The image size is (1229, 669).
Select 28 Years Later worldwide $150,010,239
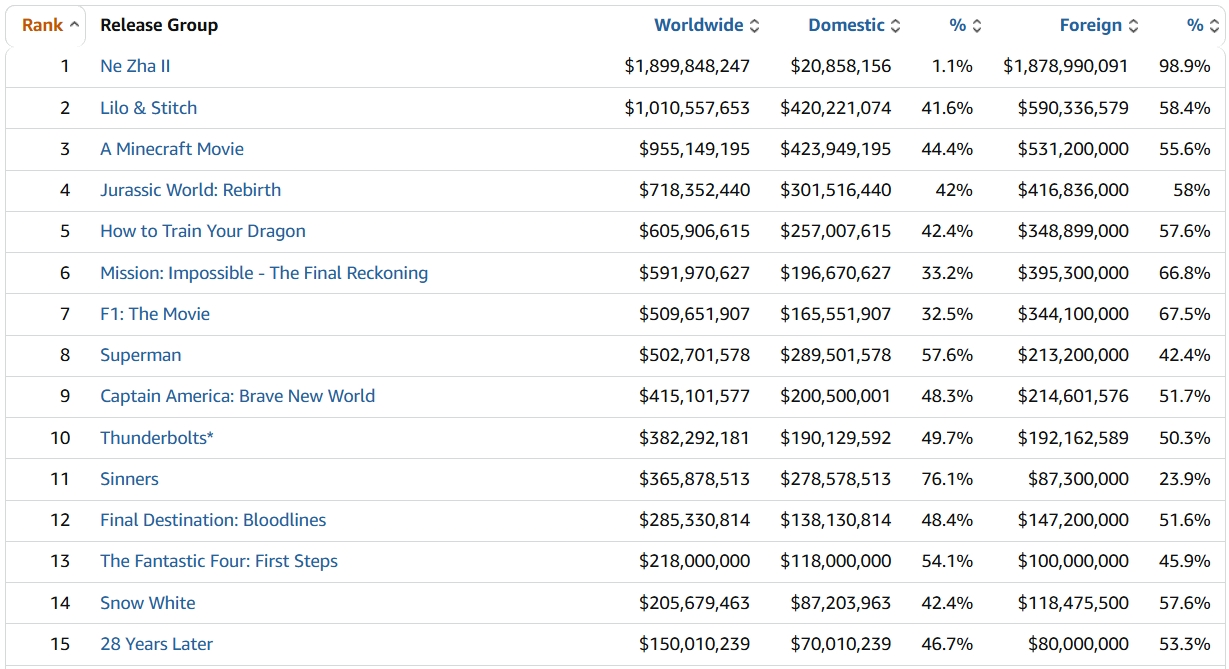point(695,644)
